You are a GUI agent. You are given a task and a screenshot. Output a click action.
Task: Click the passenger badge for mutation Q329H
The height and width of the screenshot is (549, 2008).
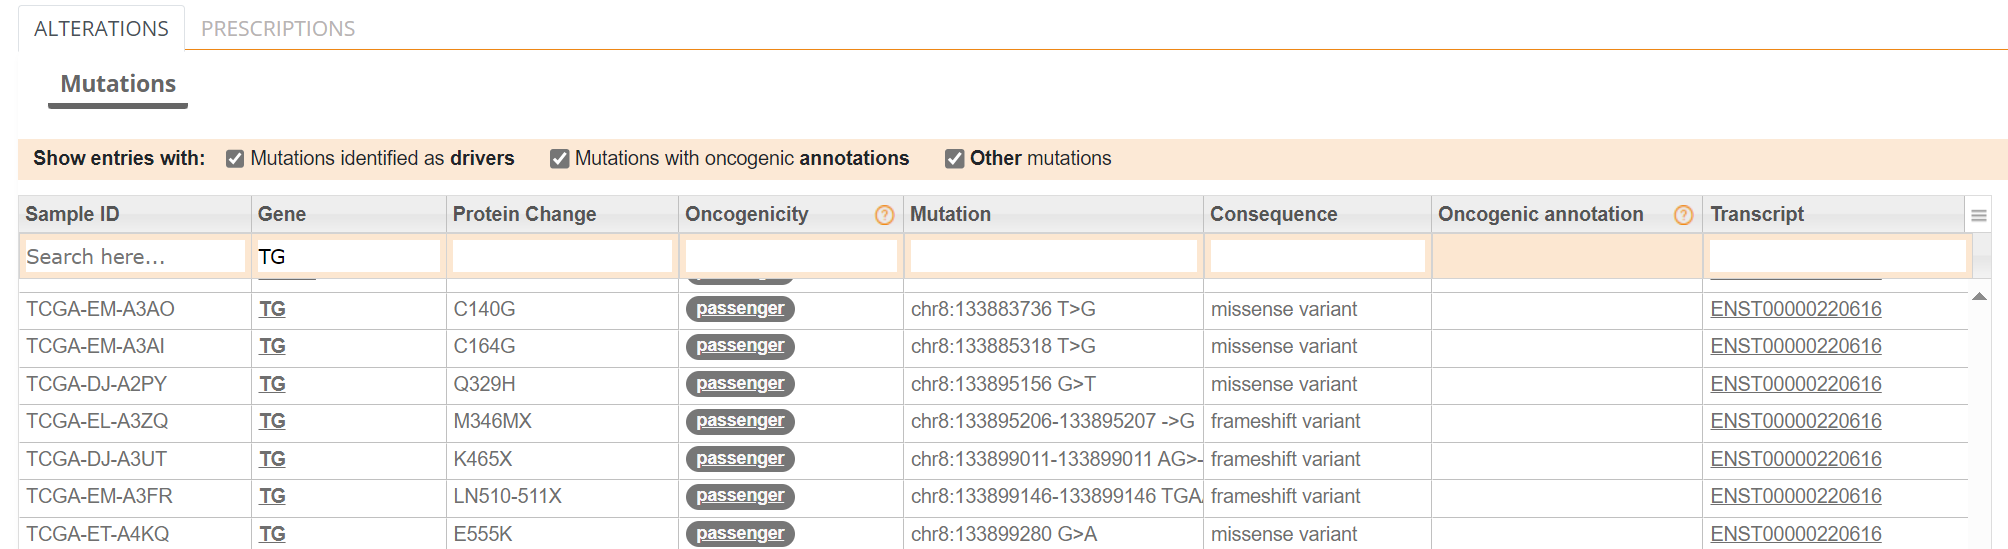[x=740, y=384]
